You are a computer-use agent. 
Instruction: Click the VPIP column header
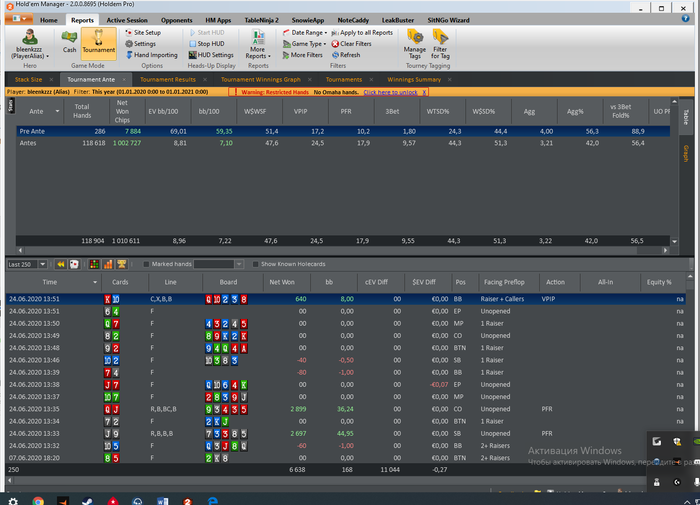pos(300,111)
